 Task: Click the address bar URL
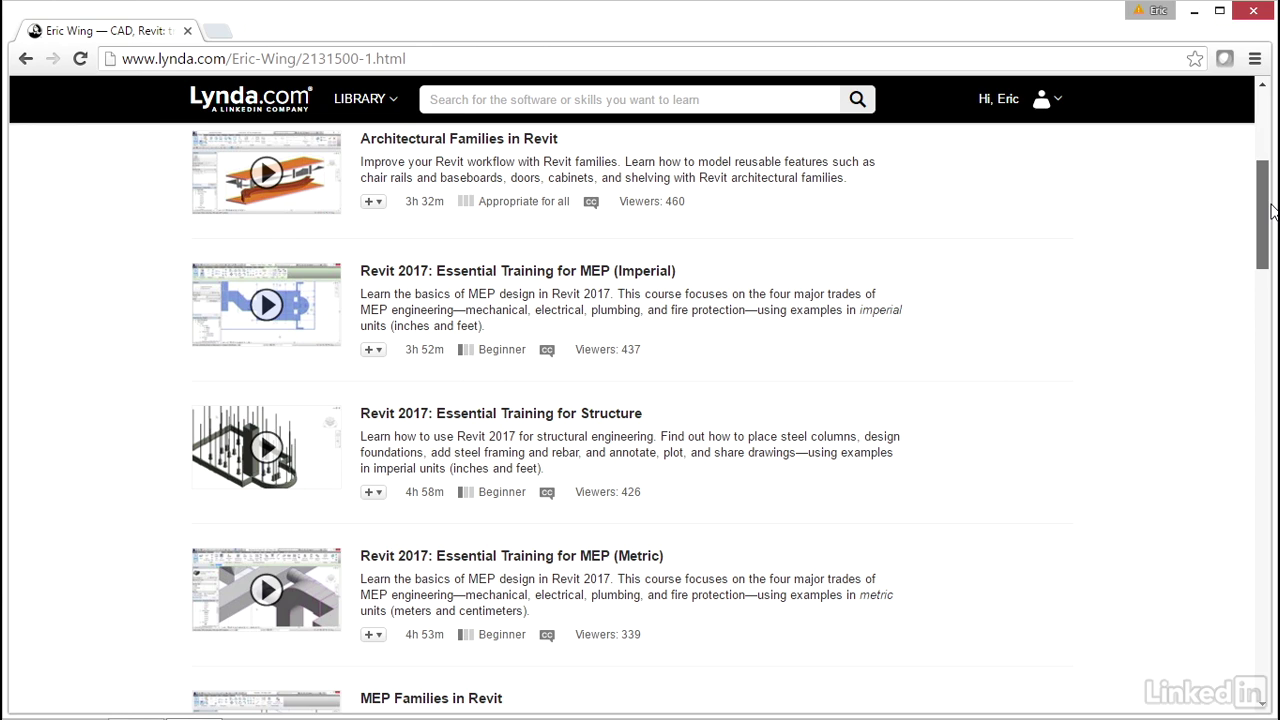(x=264, y=59)
